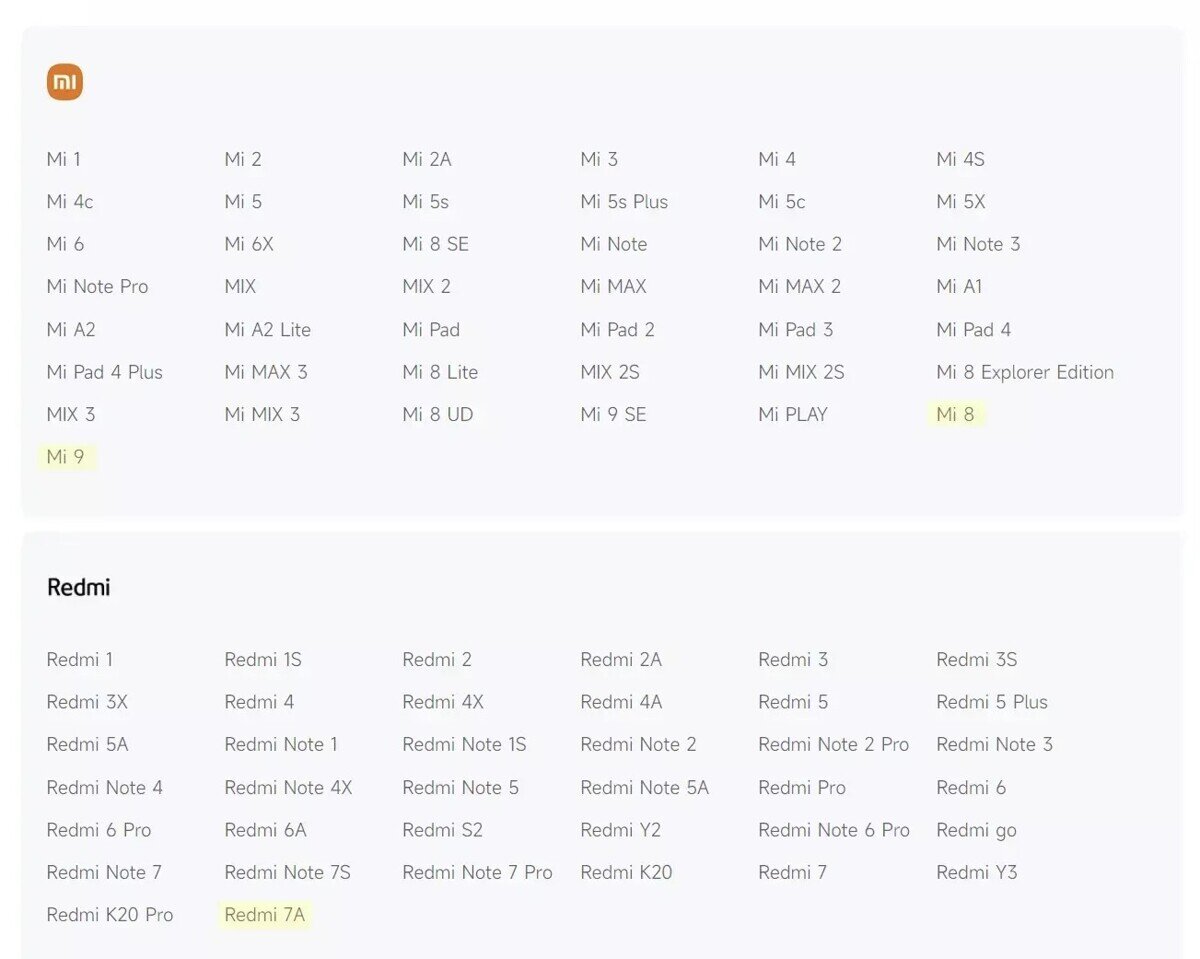Open the Redmi K20 Pro link
1200x959 pixels.
pos(110,915)
